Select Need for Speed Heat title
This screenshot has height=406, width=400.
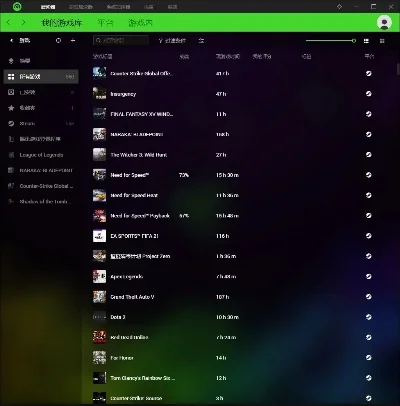tap(134, 195)
